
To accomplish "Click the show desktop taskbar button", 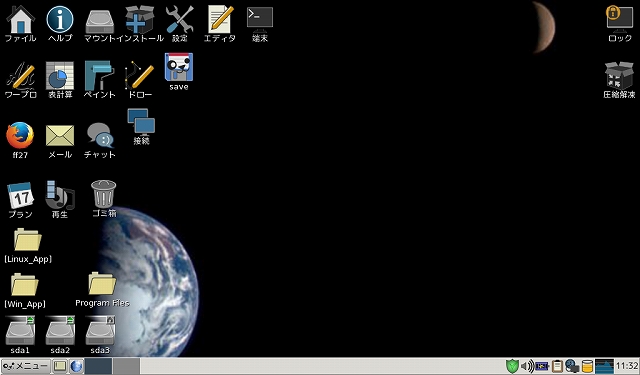I will tap(60, 366).
